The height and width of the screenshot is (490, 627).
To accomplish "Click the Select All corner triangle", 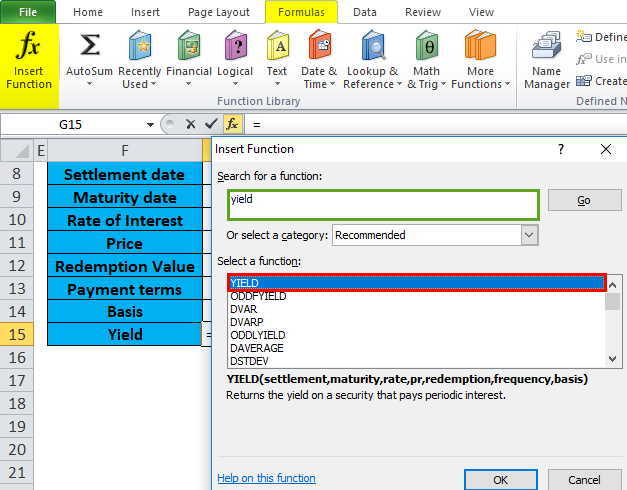I will click(18, 150).
